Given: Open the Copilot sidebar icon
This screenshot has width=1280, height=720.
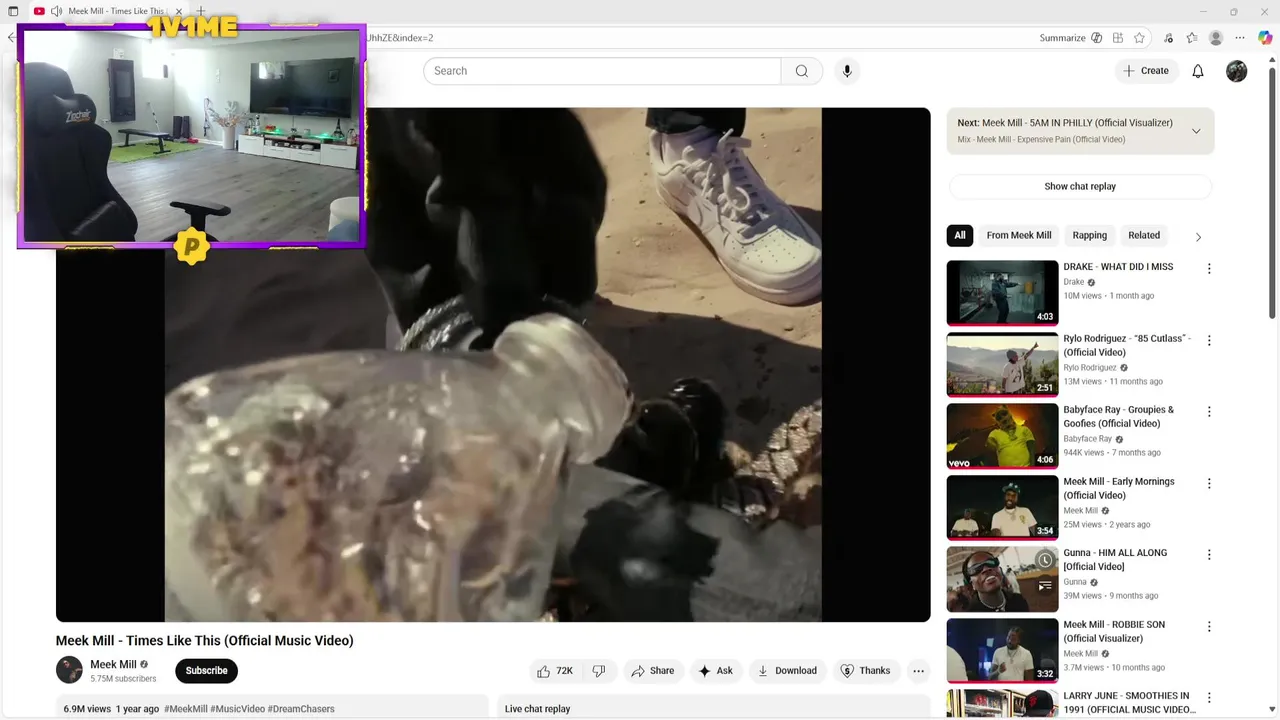Looking at the screenshot, I should pos(1265,38).
